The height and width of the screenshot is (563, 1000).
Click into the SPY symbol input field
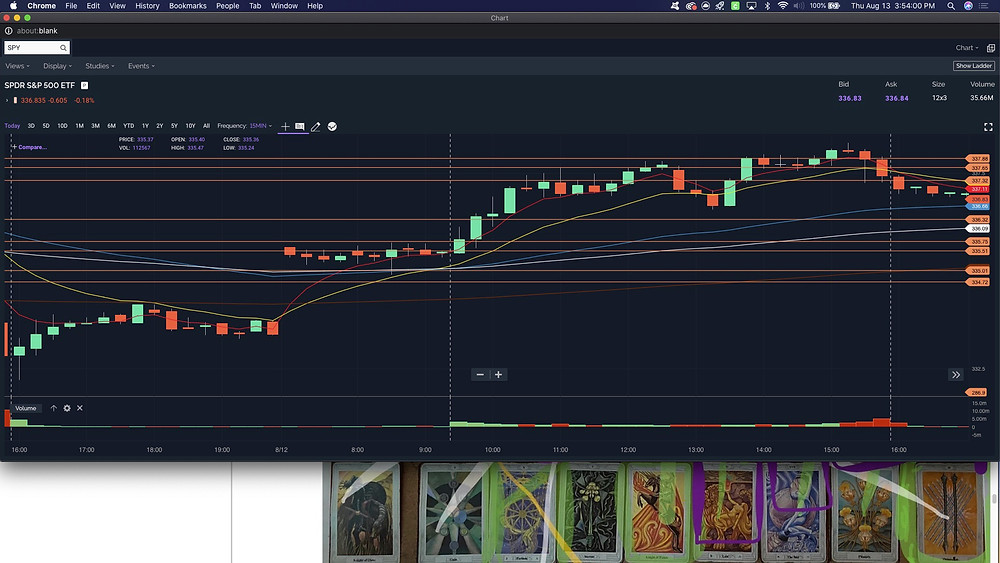pos(37,48)
